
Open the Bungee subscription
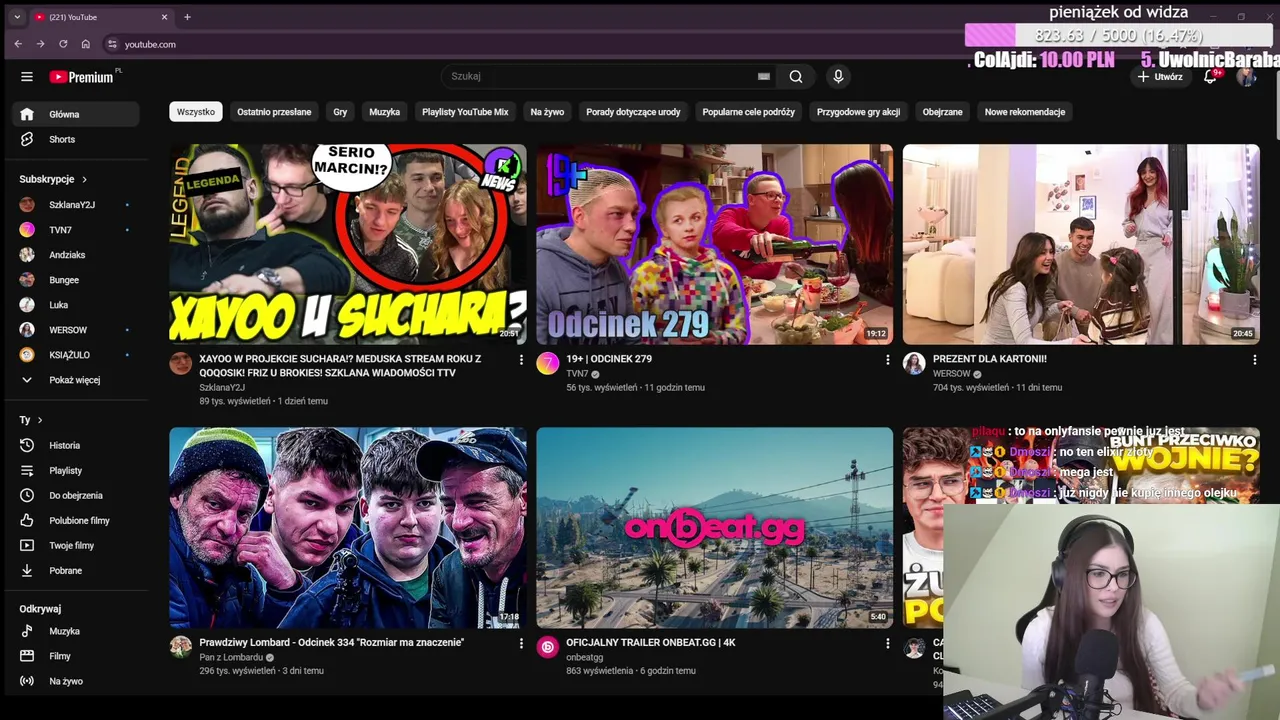76,280
